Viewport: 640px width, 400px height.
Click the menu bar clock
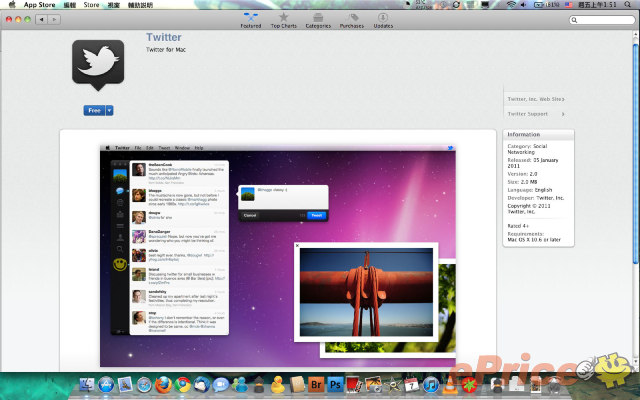(597, 4)
